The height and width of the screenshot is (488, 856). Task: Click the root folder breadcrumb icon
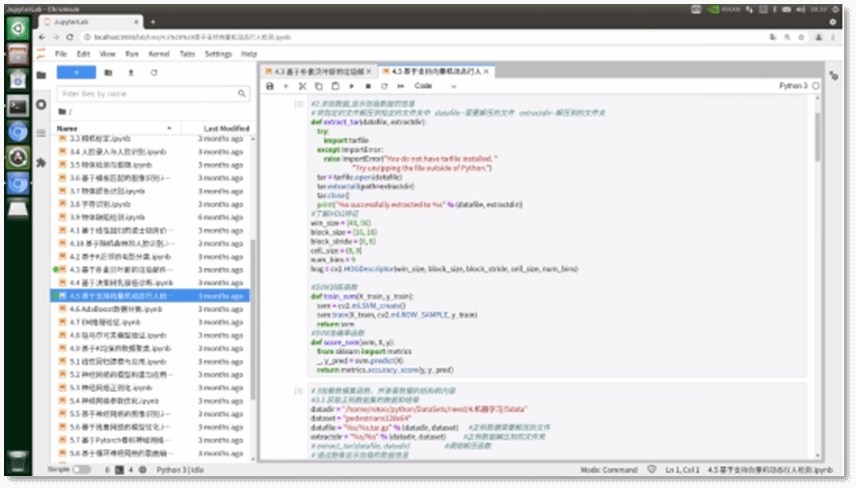click(x=62, y=112)
